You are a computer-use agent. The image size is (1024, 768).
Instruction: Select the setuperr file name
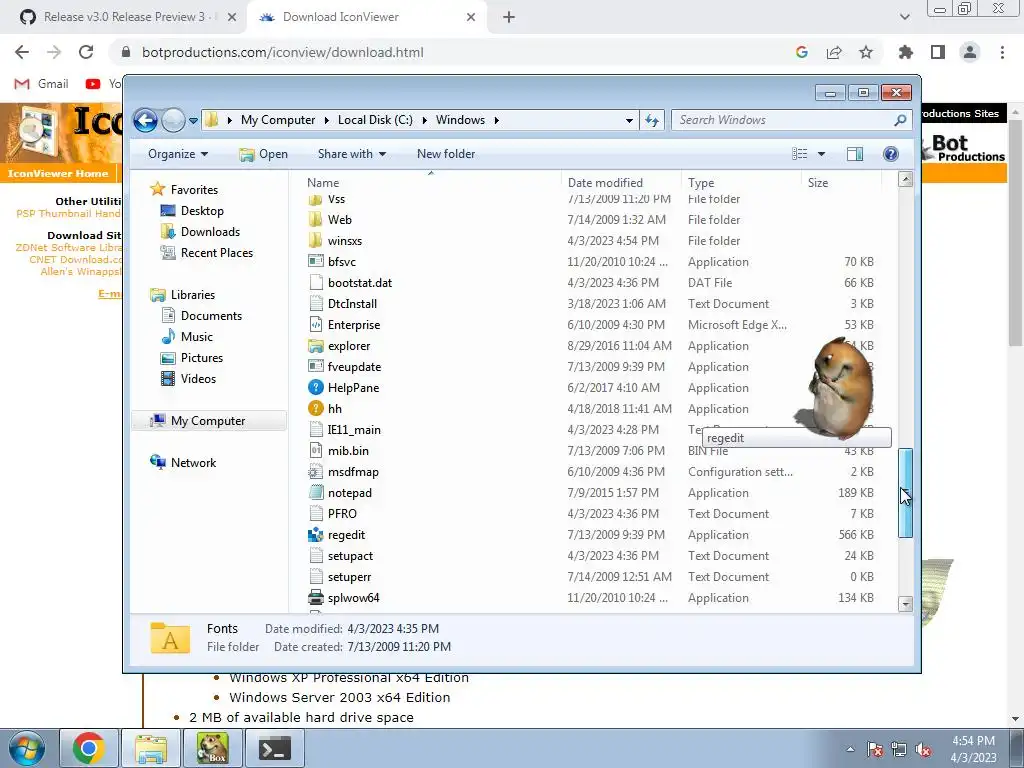pyautogui.click(x=349, y=577)
